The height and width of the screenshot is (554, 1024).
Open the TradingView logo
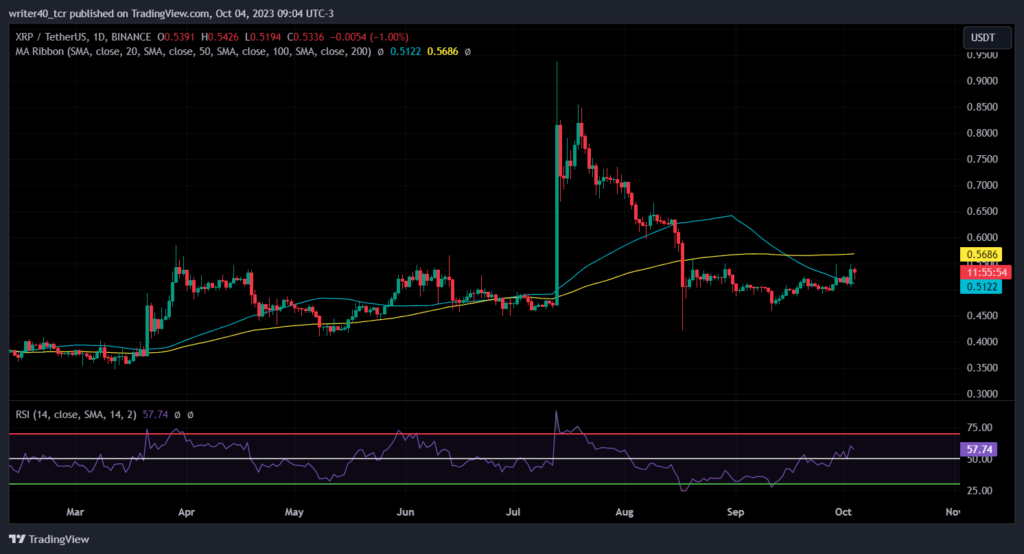click(50, 539)
